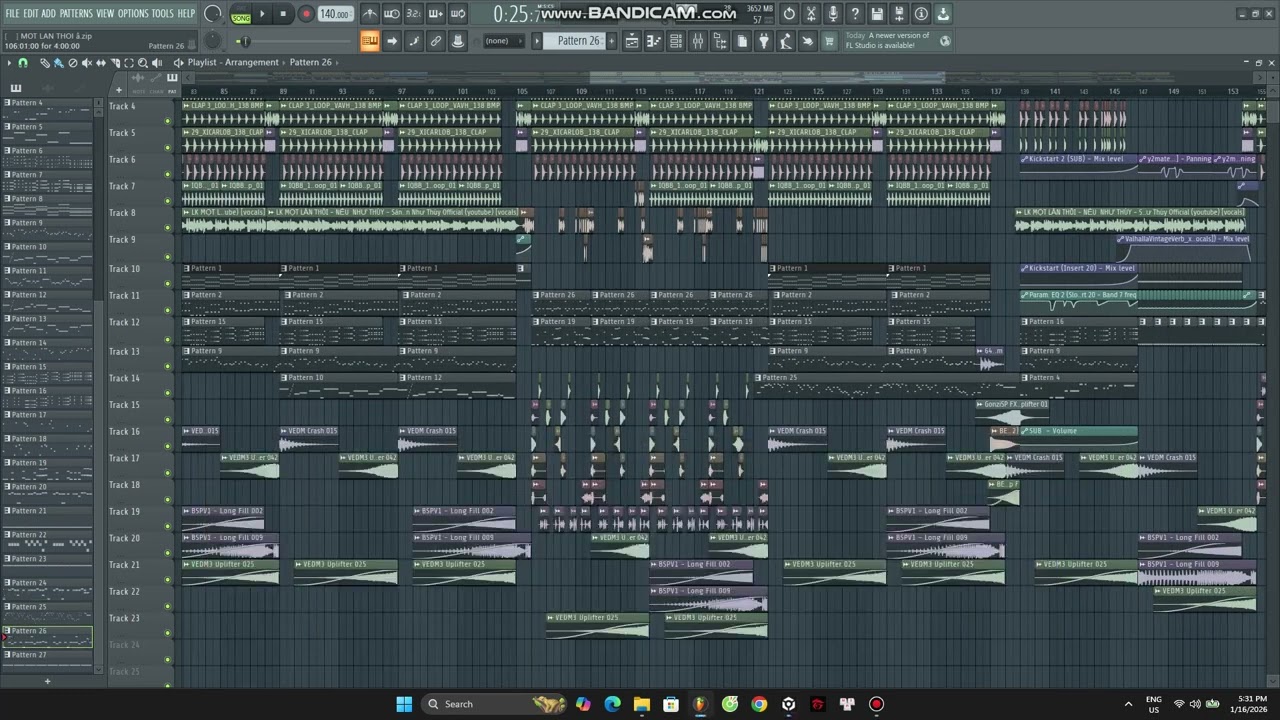
Task: Select the playlist Draw pencil tool
Action: click(x=45, y=62)
